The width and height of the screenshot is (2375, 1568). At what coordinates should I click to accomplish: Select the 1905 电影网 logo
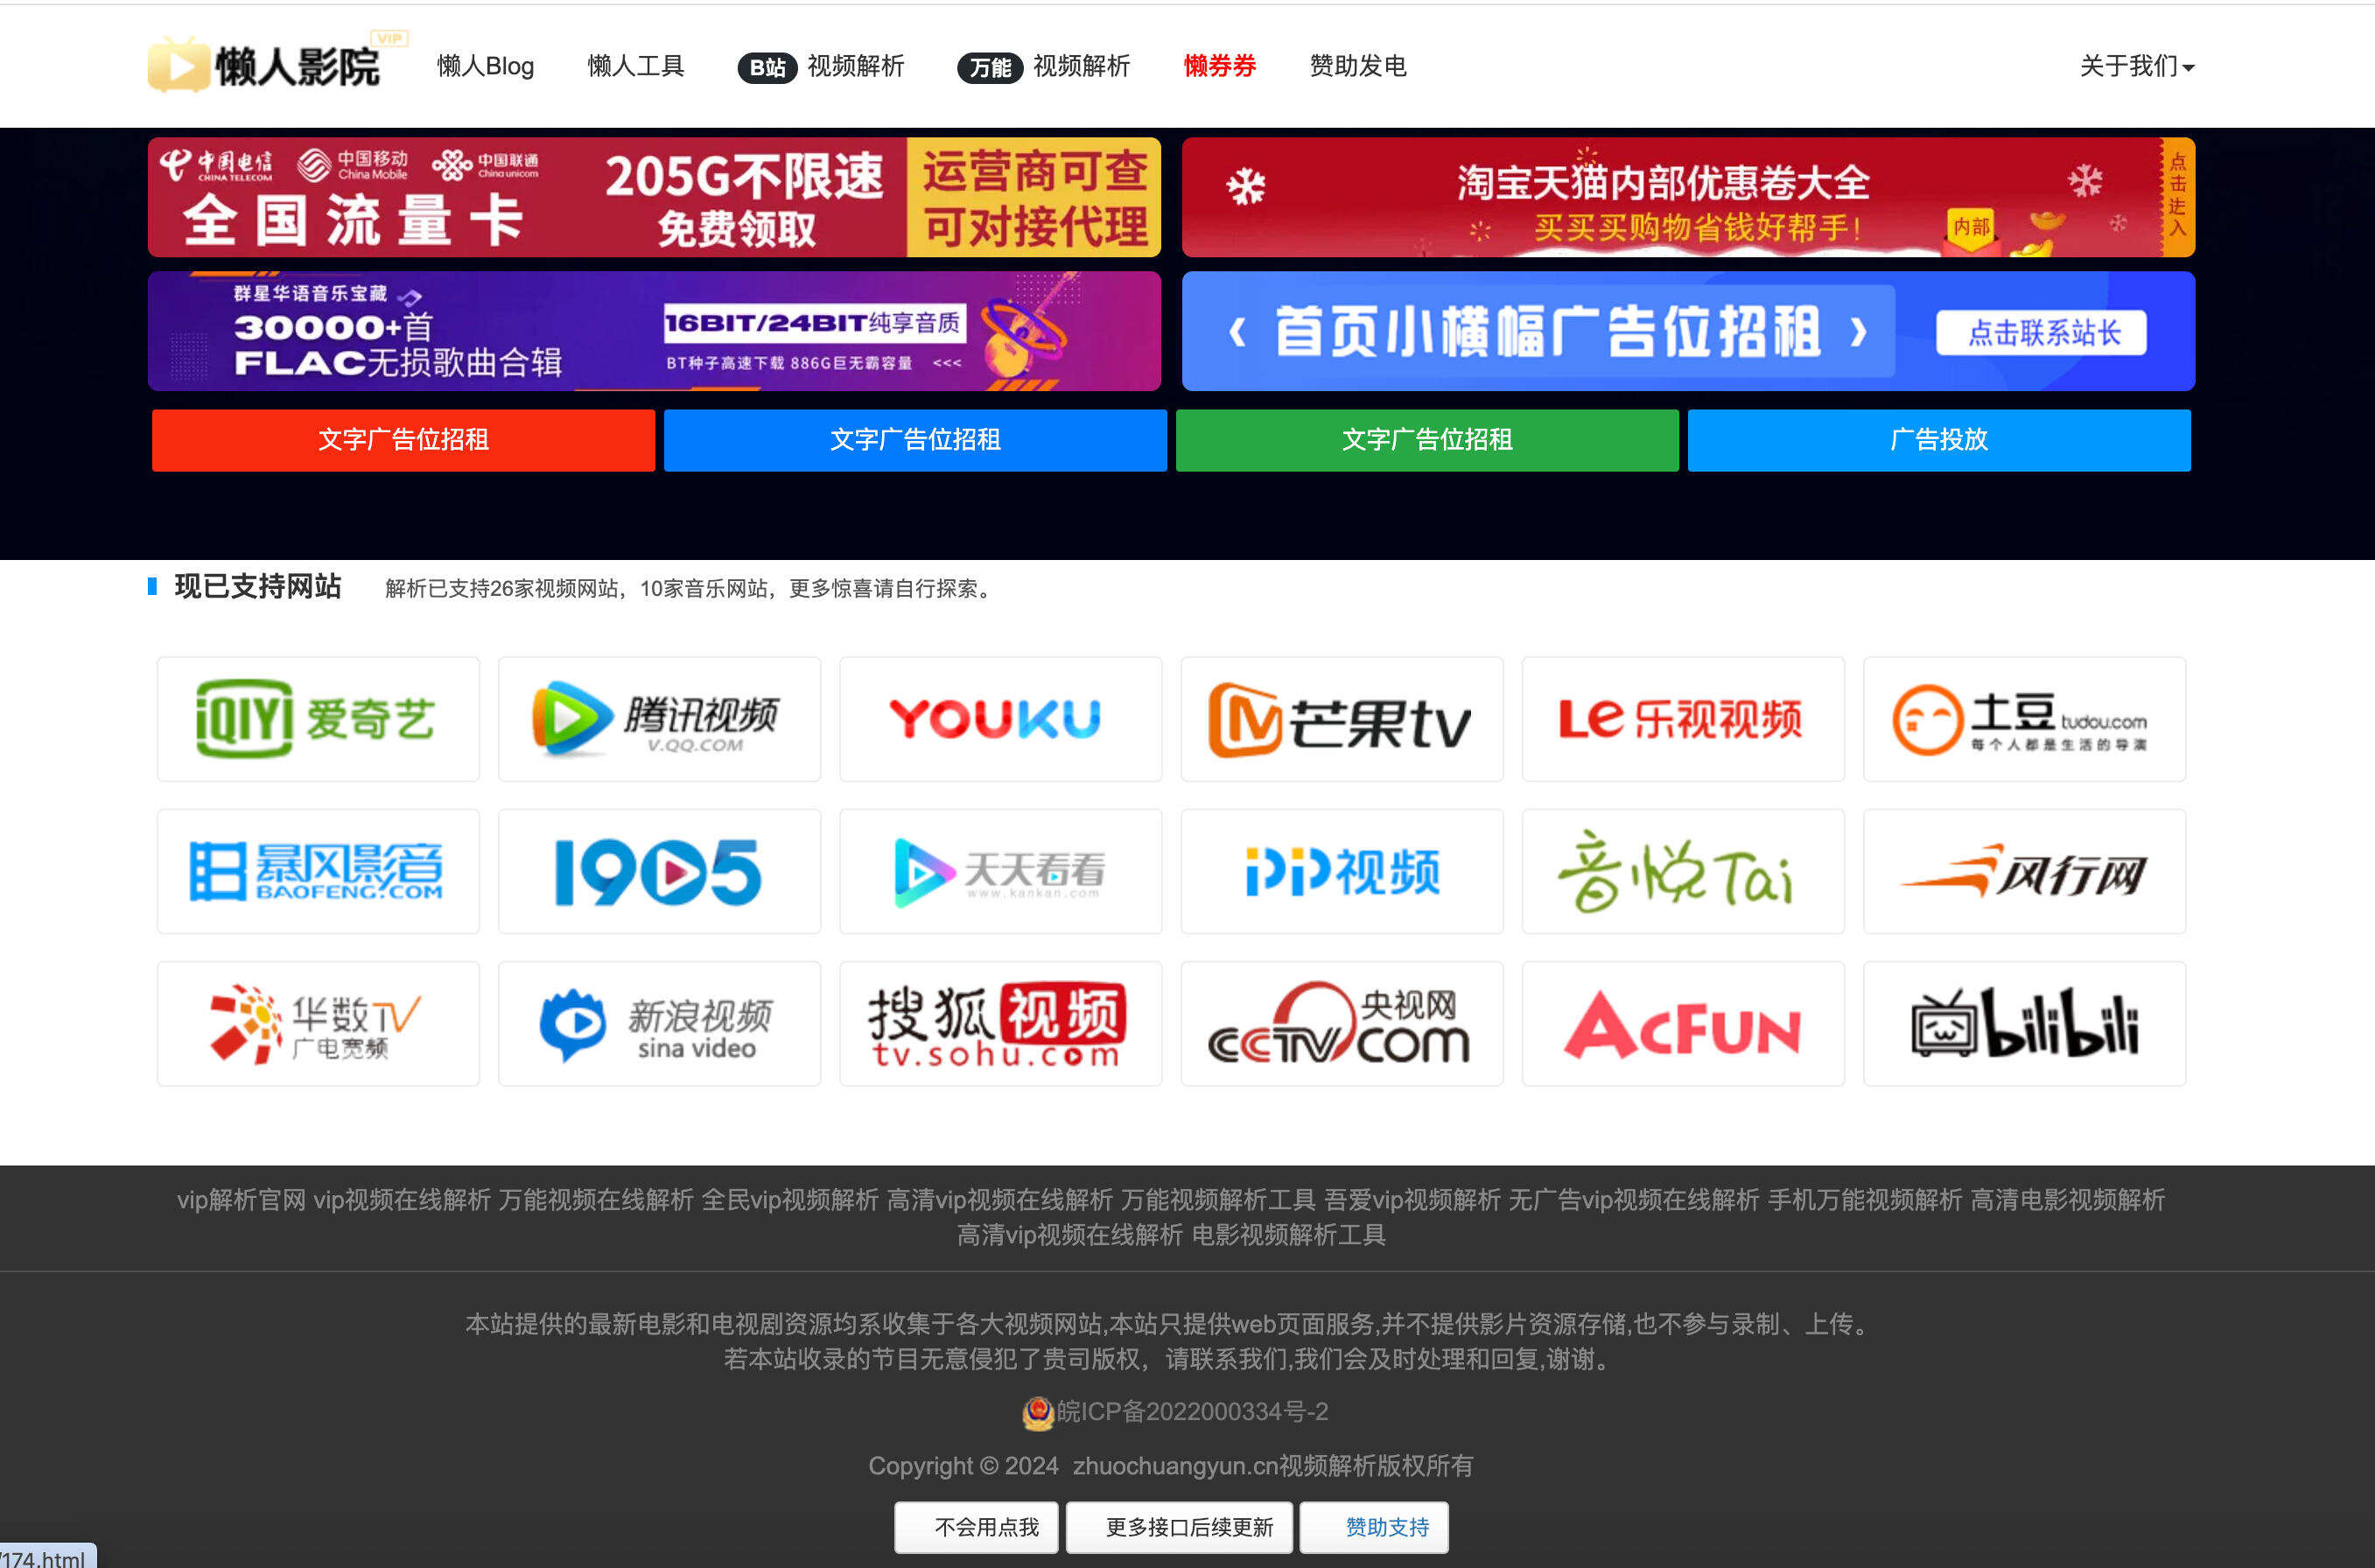[658, 871]
